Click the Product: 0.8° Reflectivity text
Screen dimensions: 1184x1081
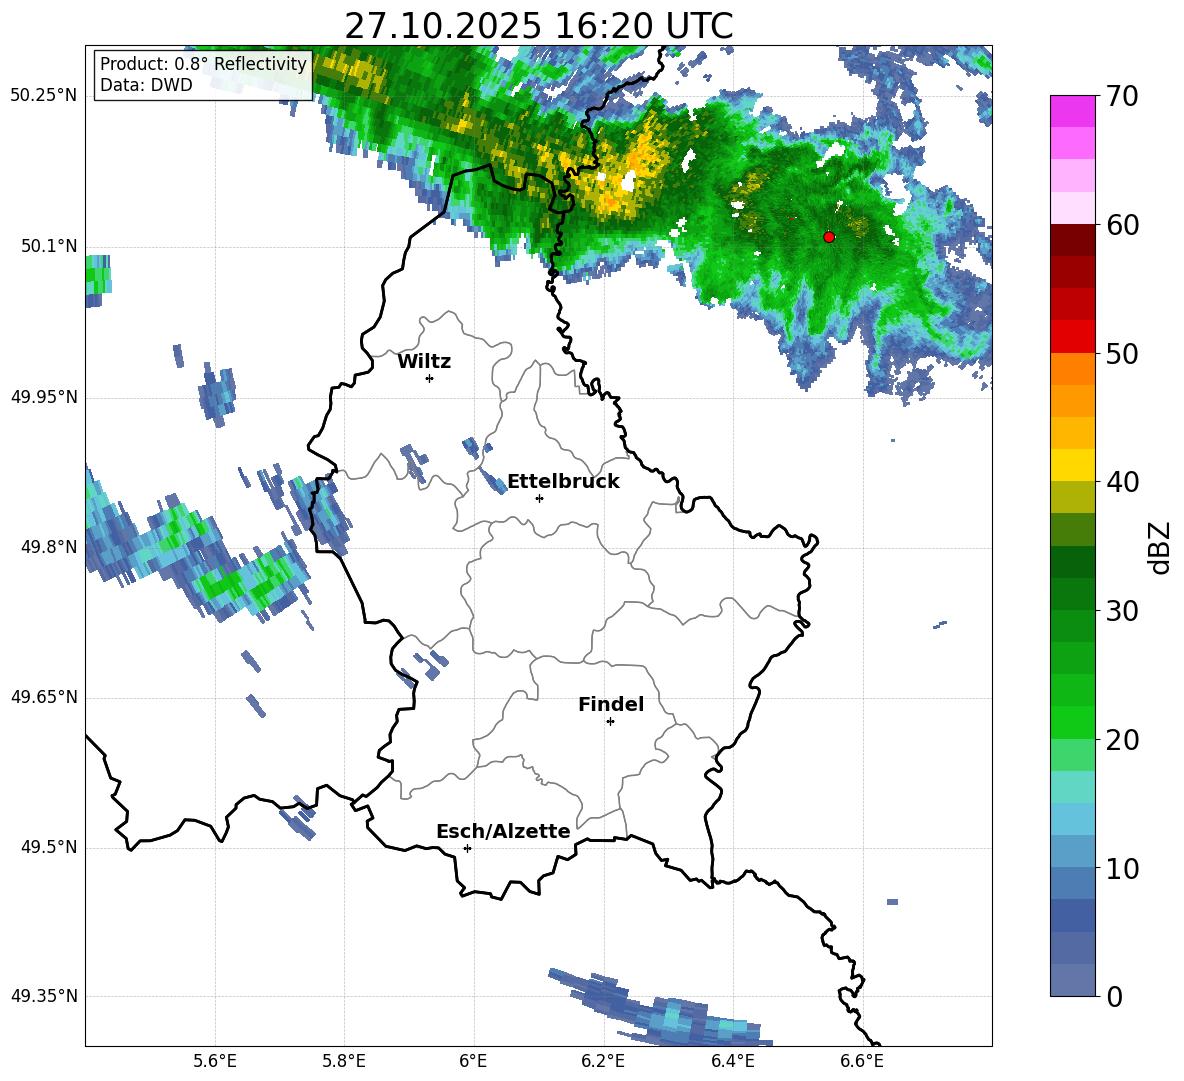(x=203, y=63)
